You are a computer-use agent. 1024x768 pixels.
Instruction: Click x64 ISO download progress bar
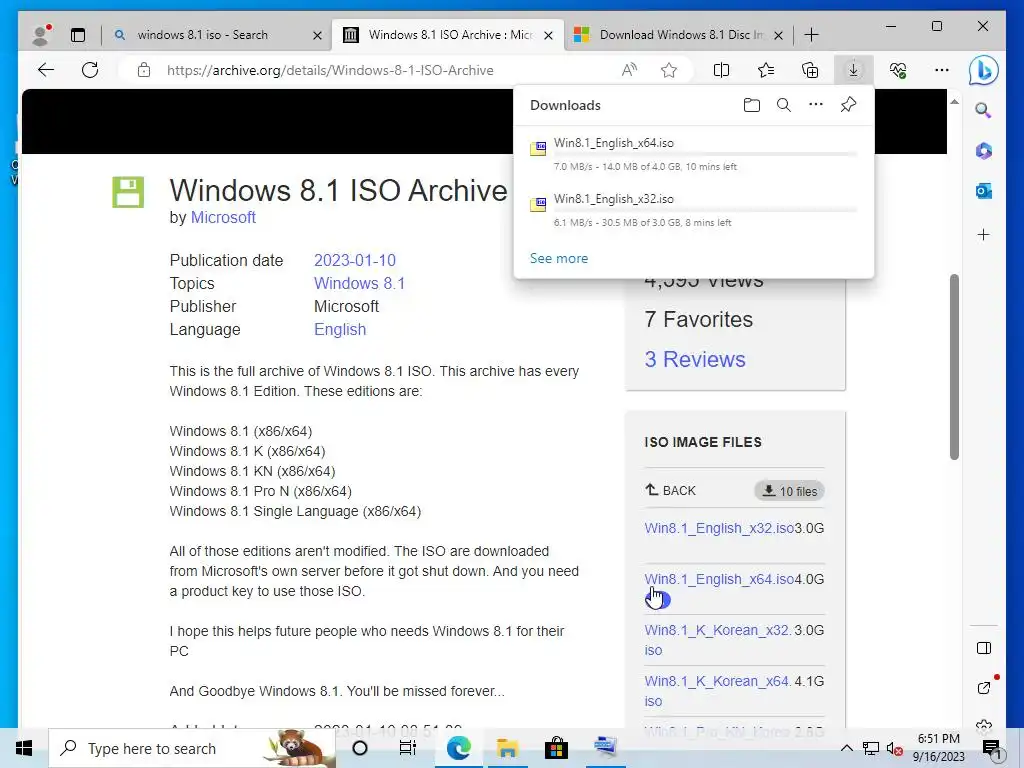(705, 155)
